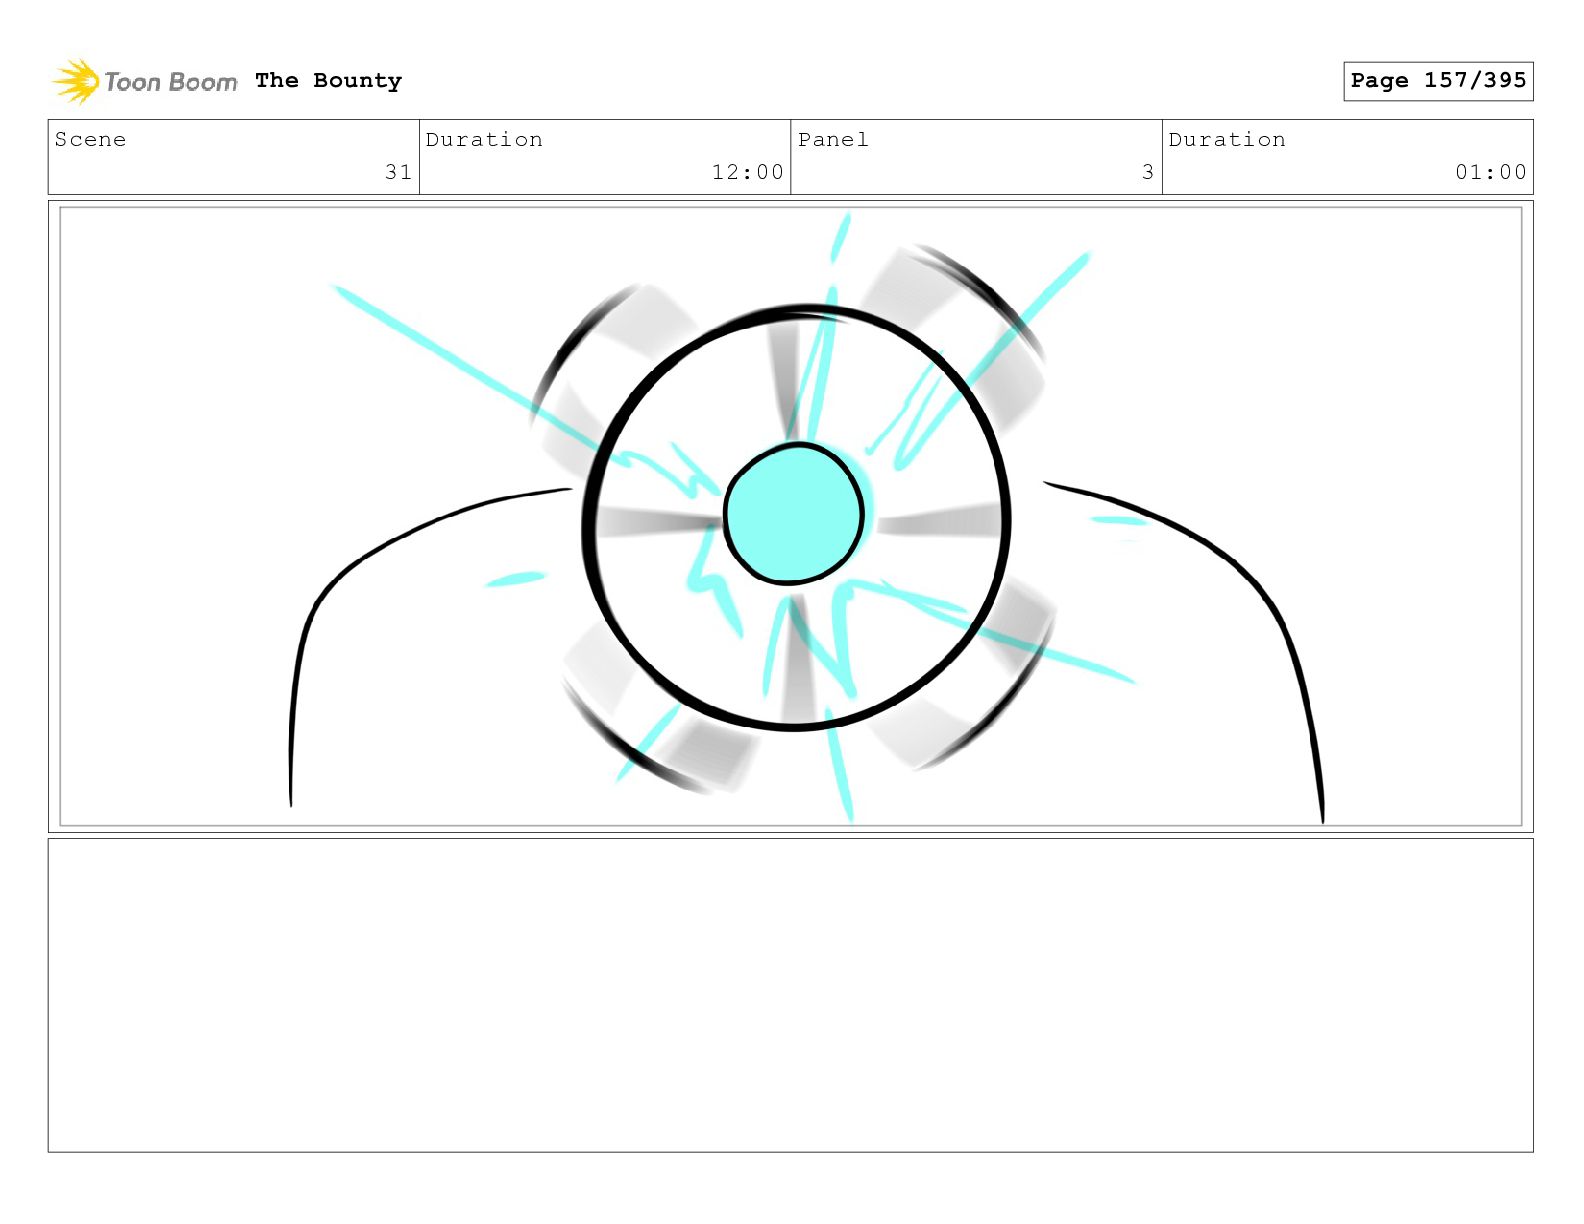Click the cyan glowing core in the storyboard
This screenshot has height=1224, width=1584.
793,513
